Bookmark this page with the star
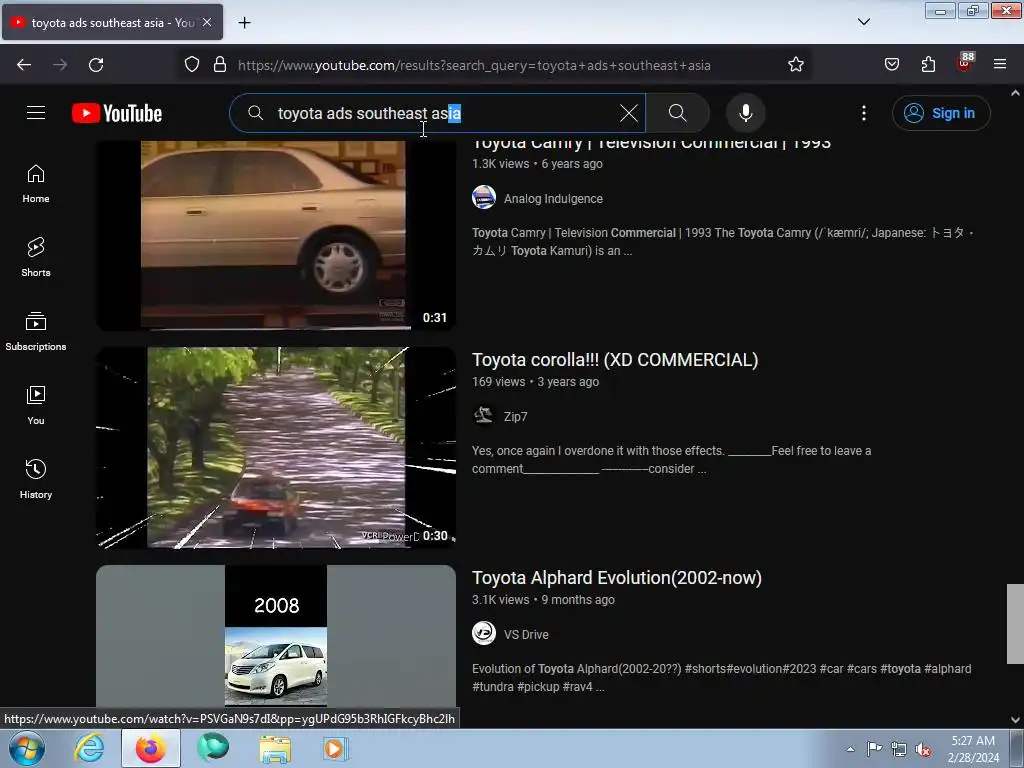 [x=795, y=65]
